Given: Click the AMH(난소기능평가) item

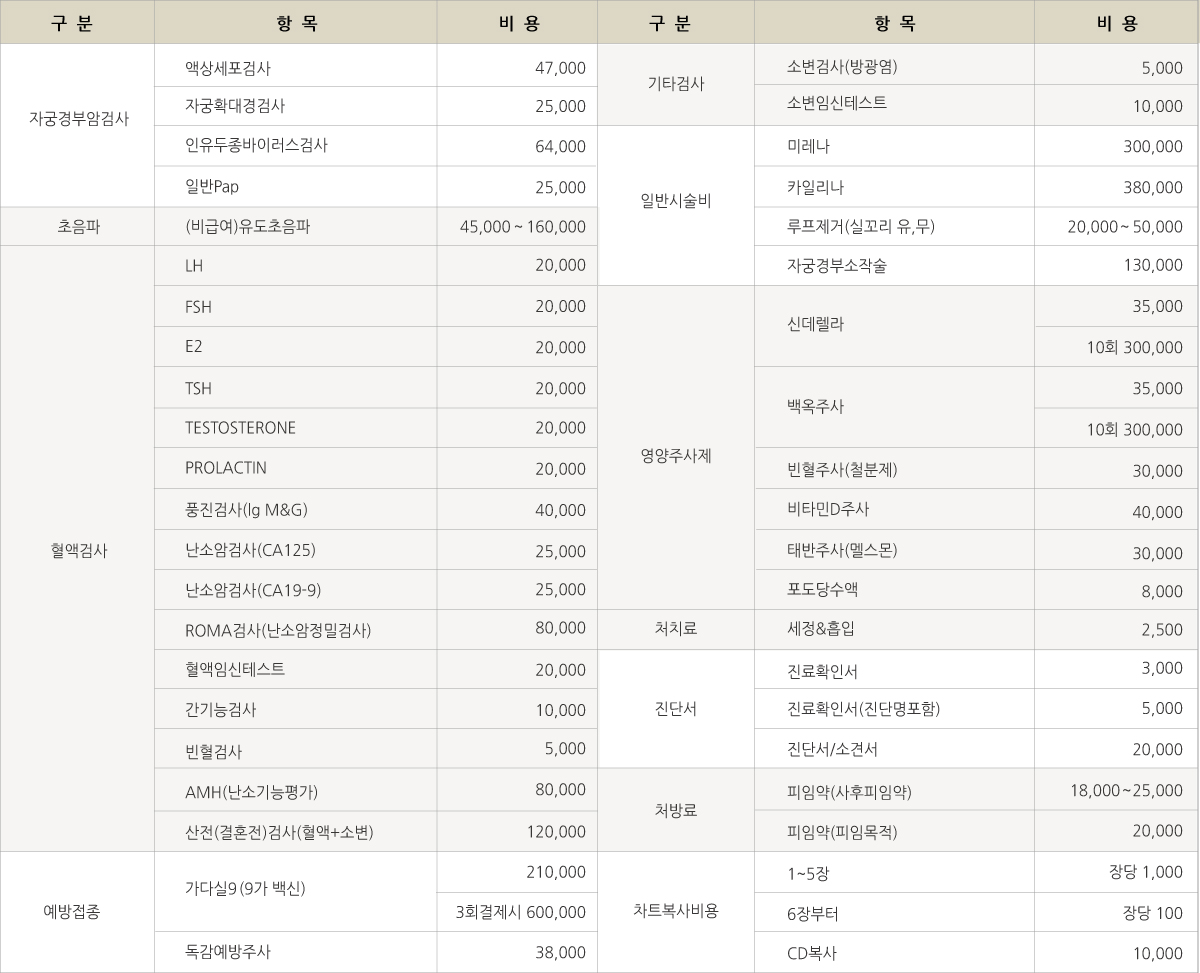Looking at the screenshot, I should (251, 791).
